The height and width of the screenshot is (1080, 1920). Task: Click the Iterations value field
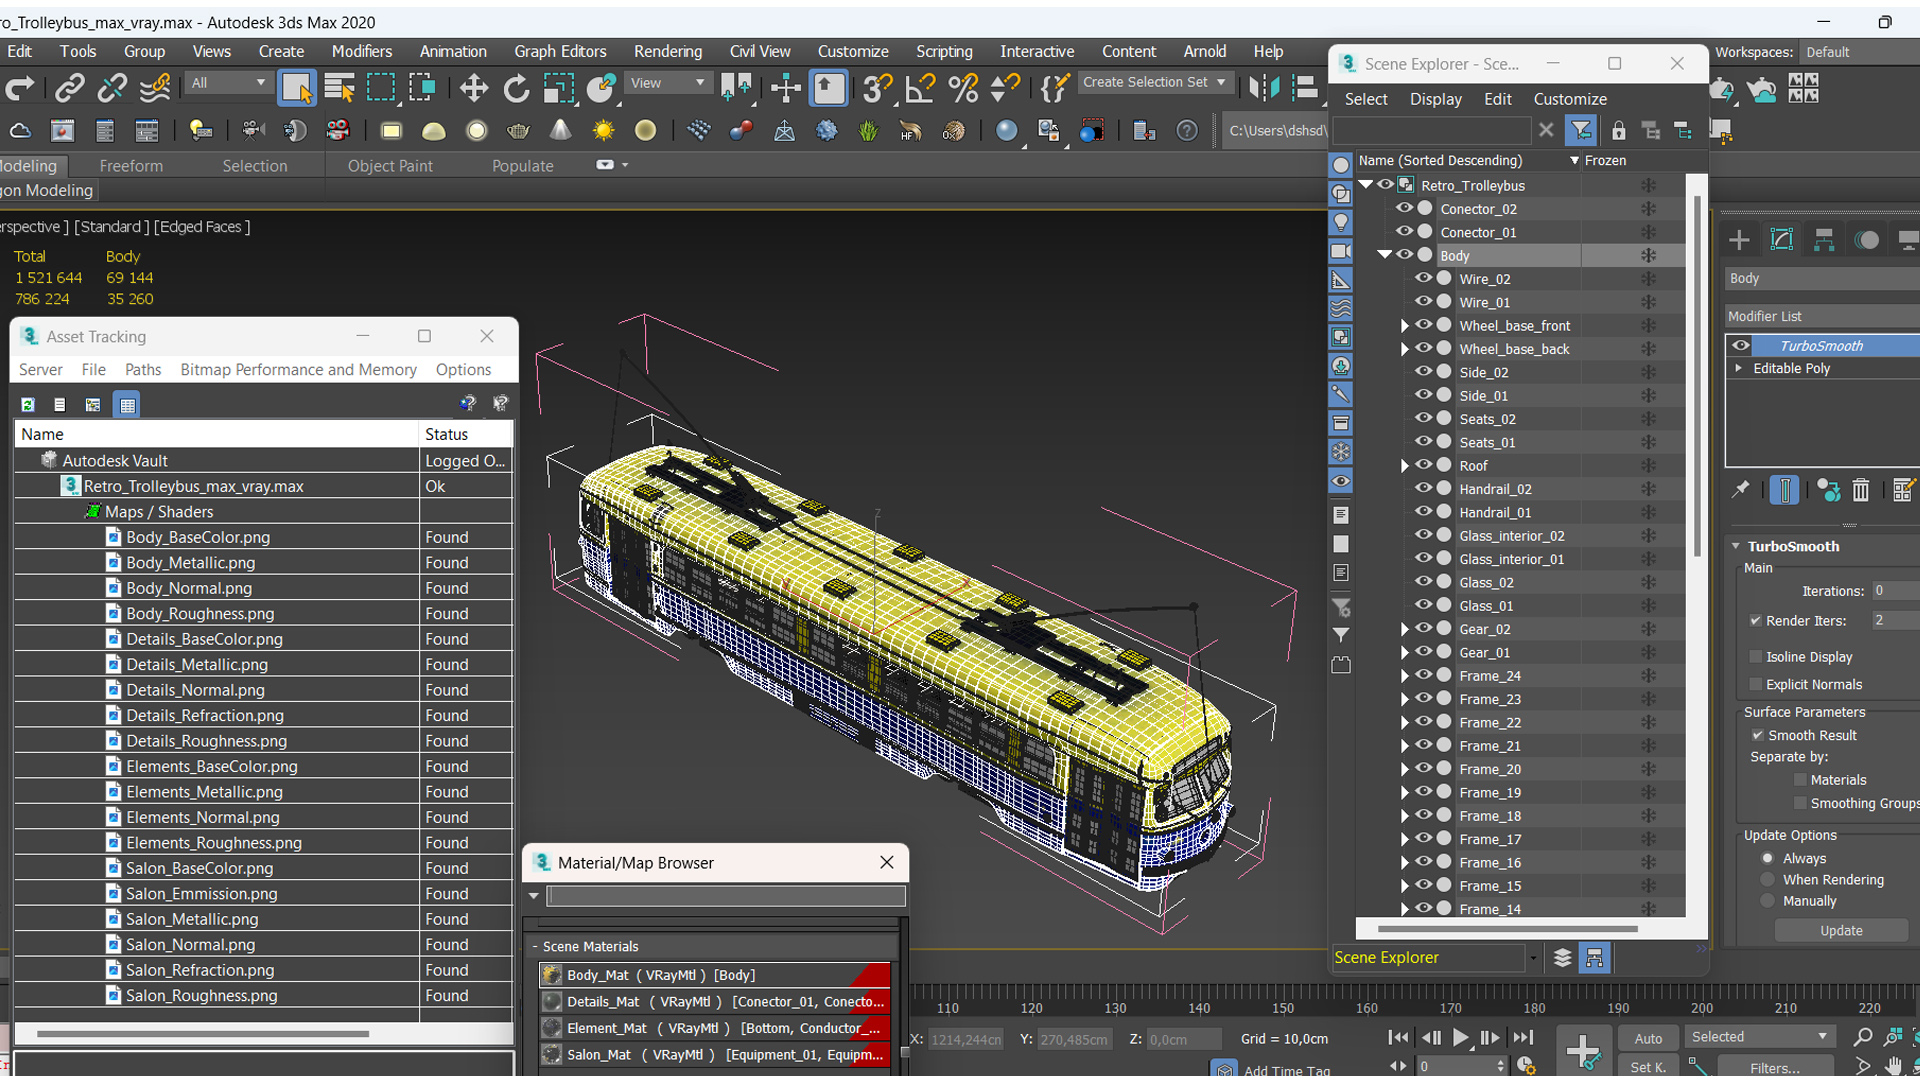click(x=1894, y=591)
